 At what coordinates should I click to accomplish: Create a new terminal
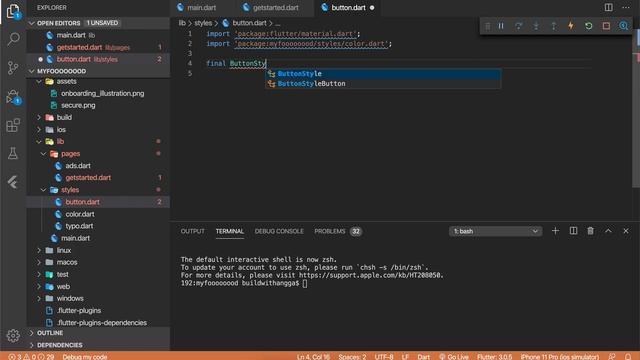point(555,231)
